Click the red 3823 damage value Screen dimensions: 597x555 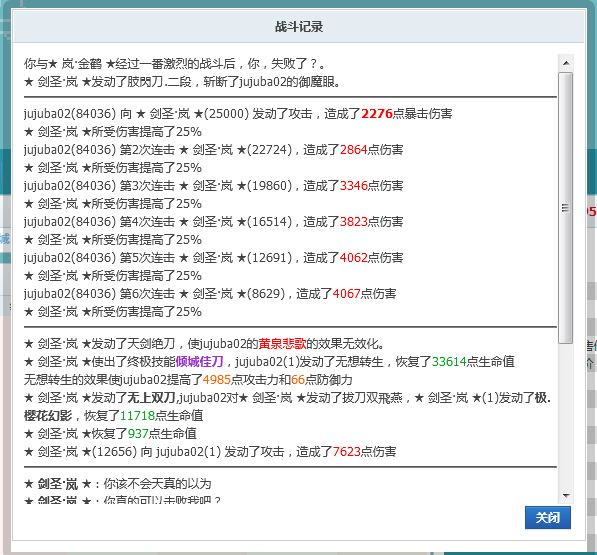coord(353,222)
